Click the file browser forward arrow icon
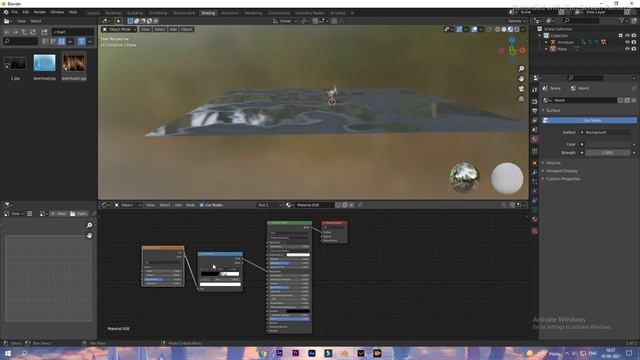 point(15,32)
